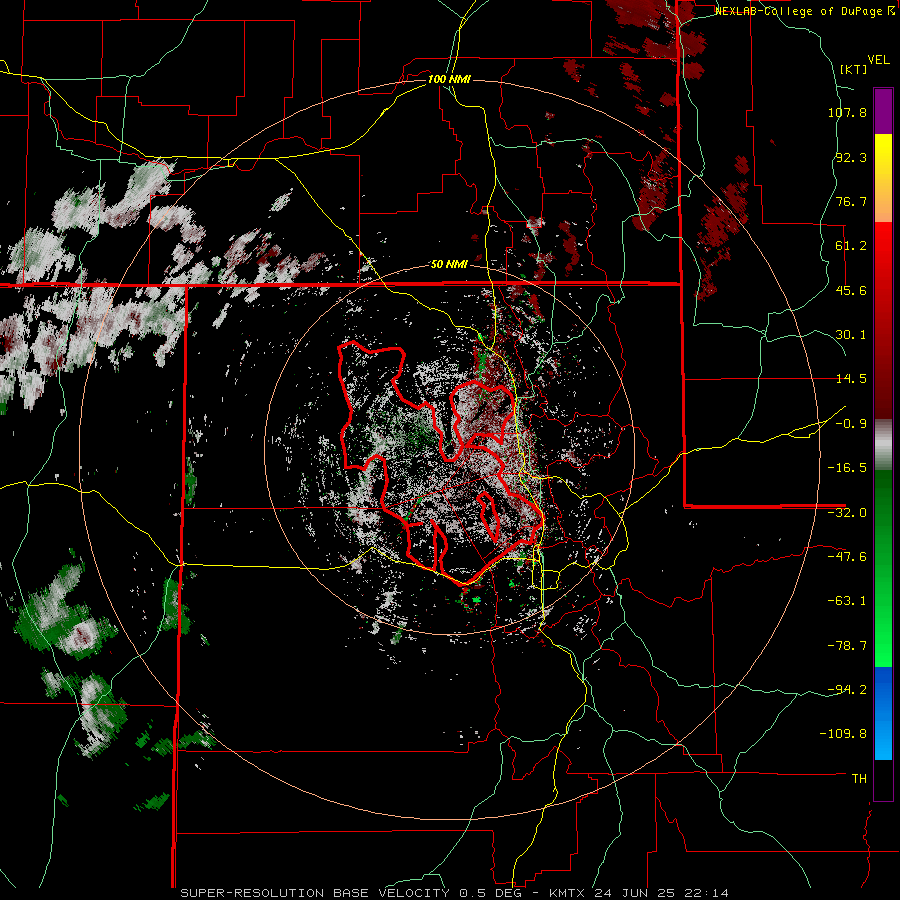Click the green segment of velocity color bar
900x900 pixels.
(x=883, y=568)
